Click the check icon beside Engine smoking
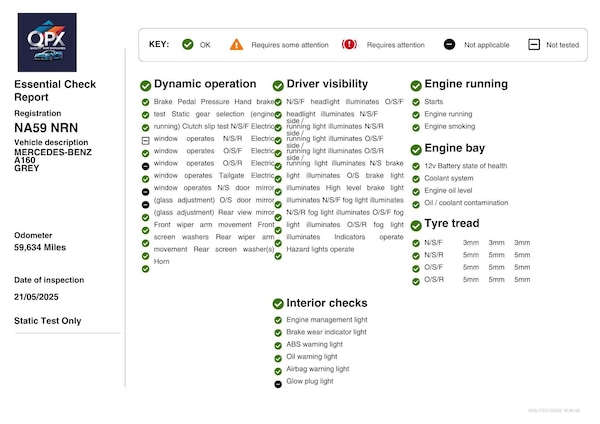The image size is (600, 424). [x=416, y=128]
